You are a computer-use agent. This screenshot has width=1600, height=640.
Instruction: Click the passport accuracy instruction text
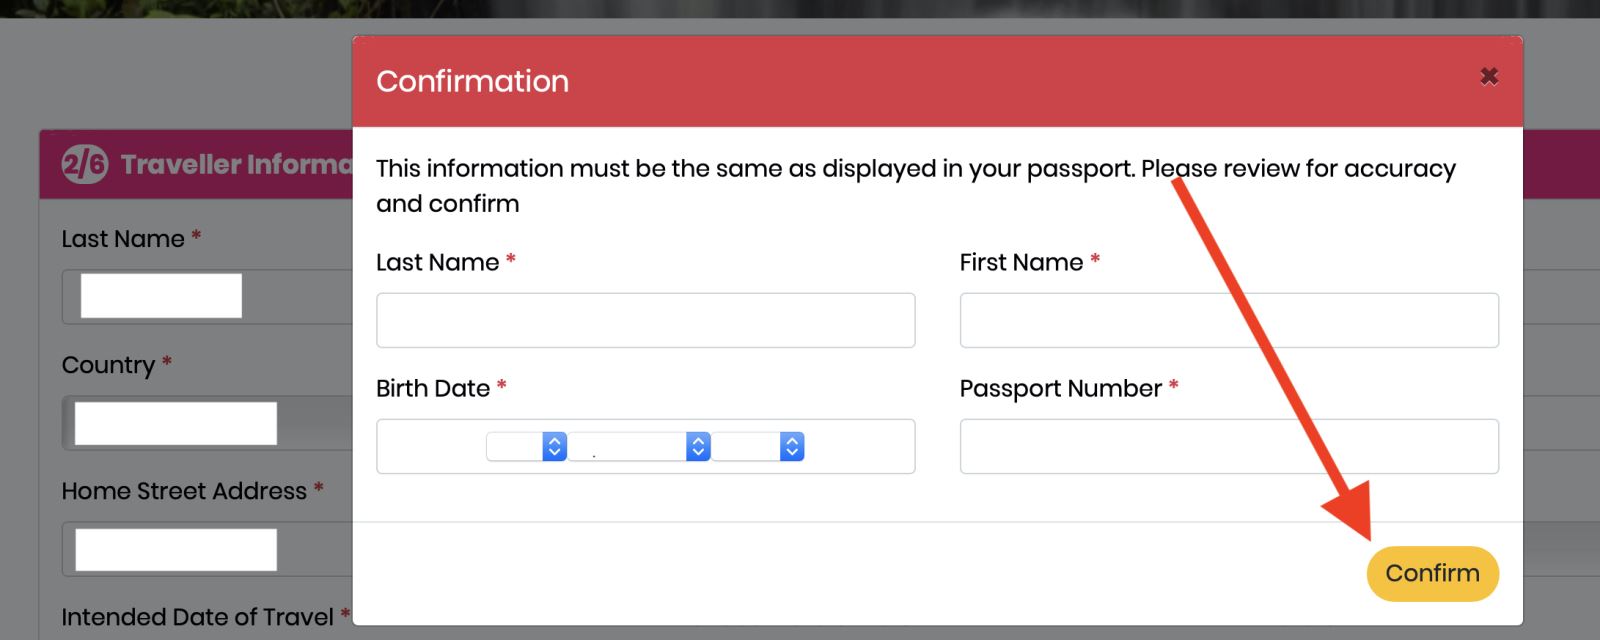(x=915, y=185)
